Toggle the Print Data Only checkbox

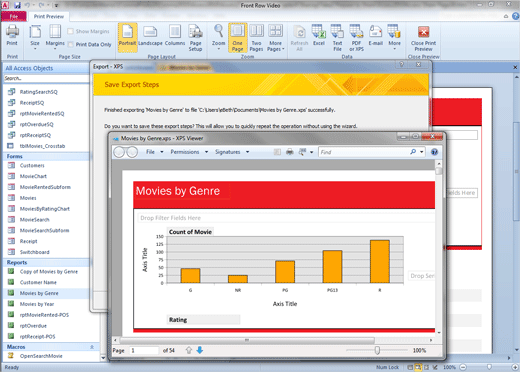click(x=70, y=44)
